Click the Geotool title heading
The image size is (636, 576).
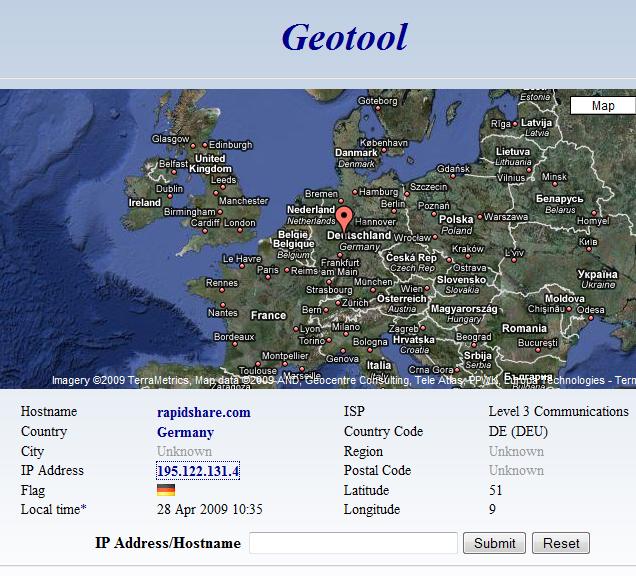[x=345, y=37]
